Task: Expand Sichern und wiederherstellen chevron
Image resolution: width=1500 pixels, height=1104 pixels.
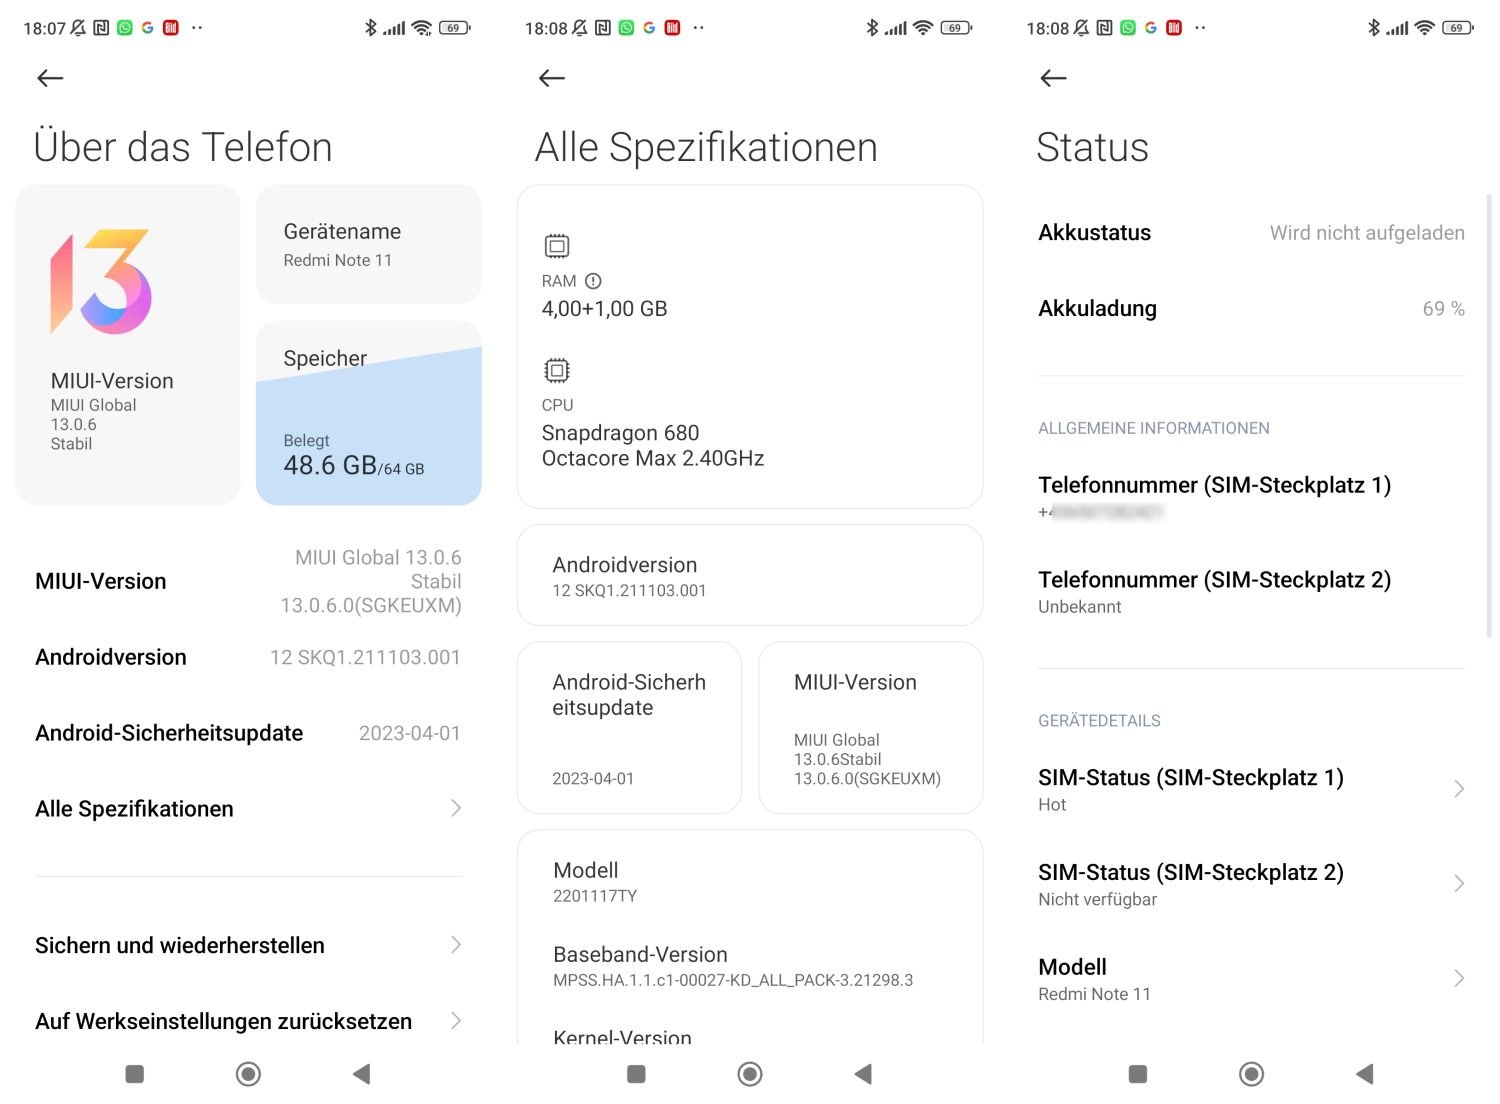Action: coord(456,945)
